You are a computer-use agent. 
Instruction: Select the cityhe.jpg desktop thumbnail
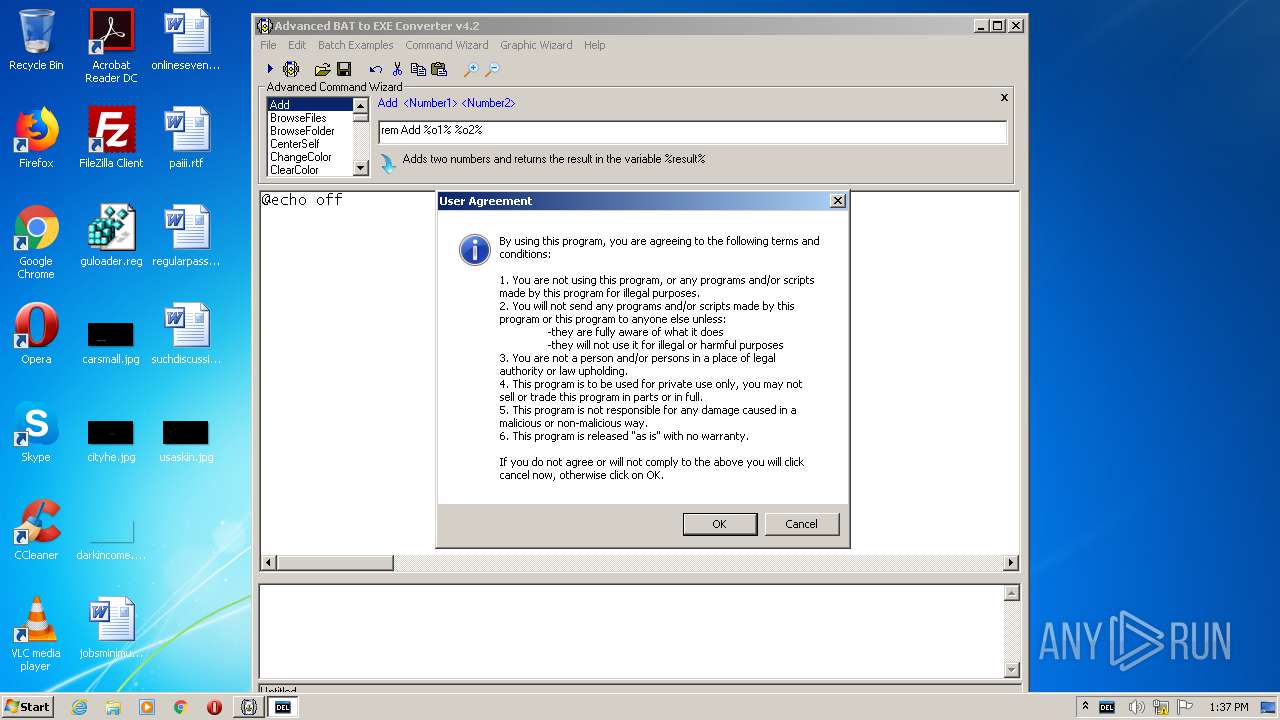pos(111,440)
